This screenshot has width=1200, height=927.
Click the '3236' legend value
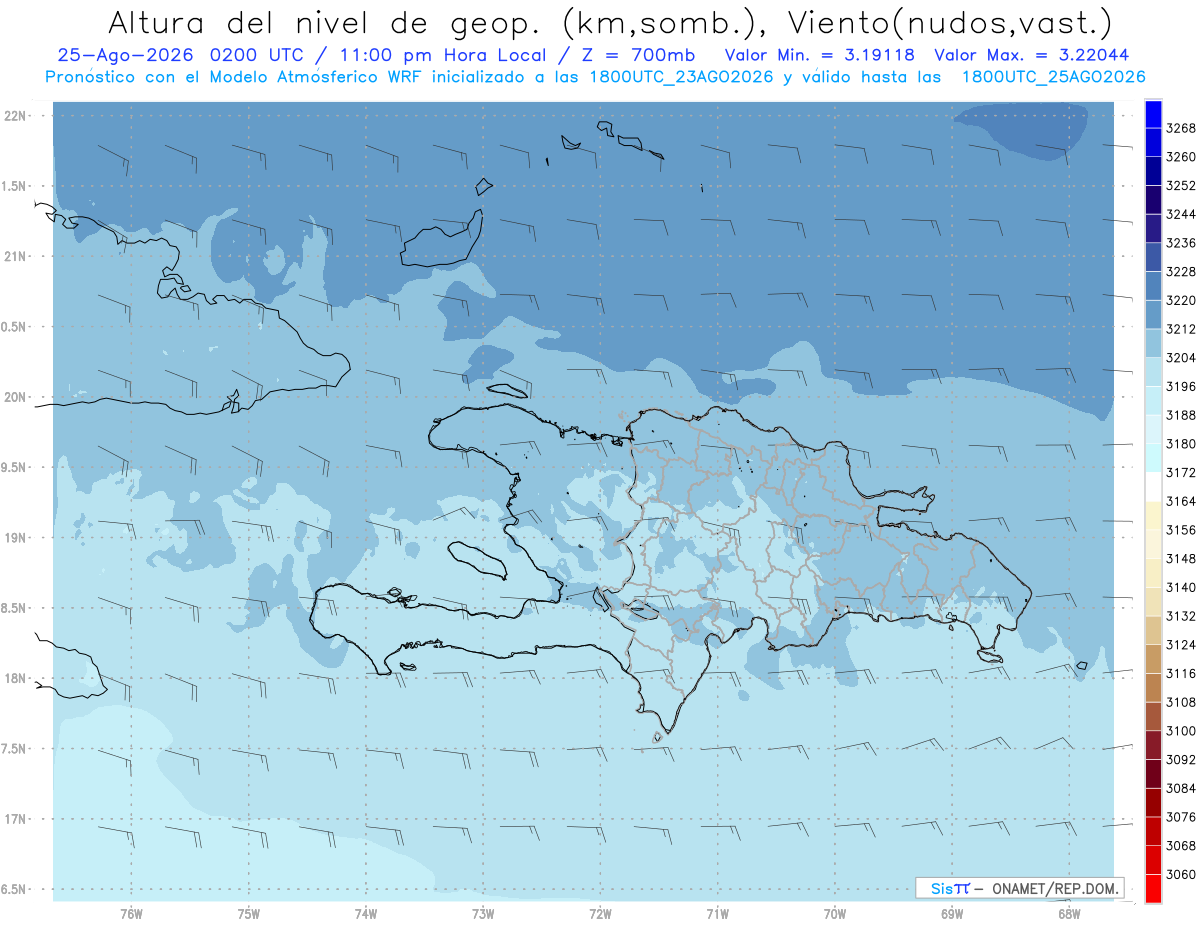1180,243
